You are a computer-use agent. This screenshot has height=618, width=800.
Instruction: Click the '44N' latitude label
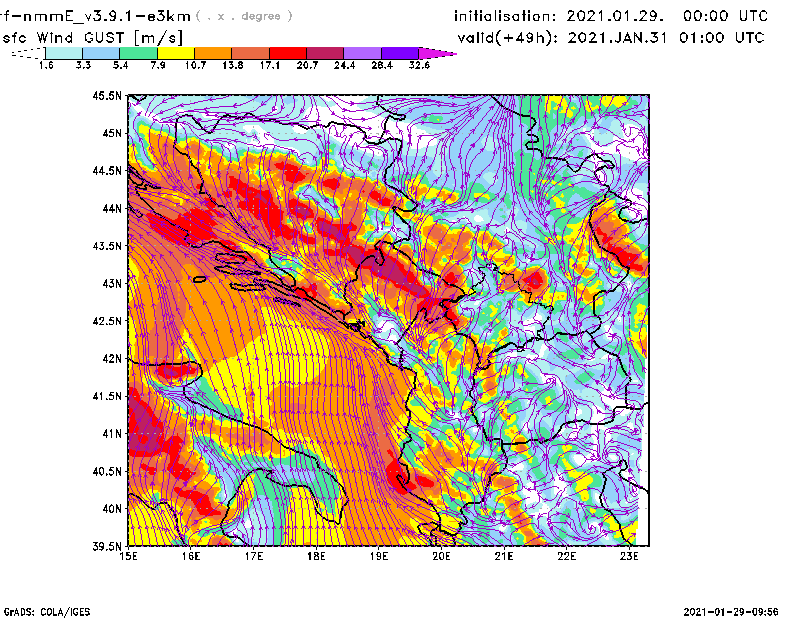point(112,208)
